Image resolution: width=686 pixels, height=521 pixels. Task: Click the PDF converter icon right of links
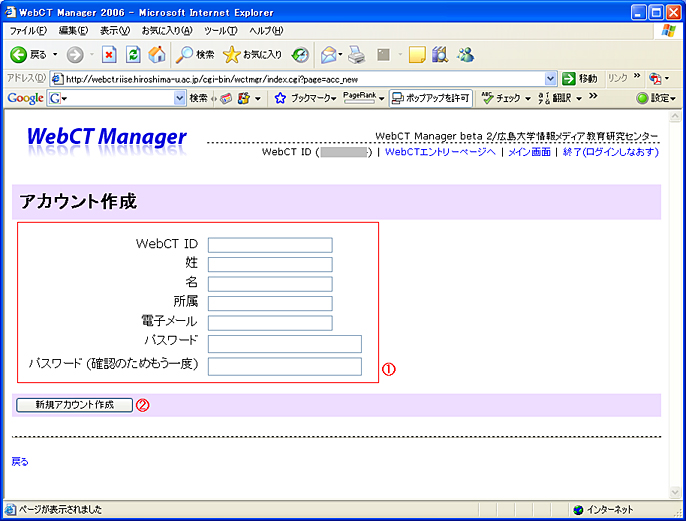click(655, 79)
